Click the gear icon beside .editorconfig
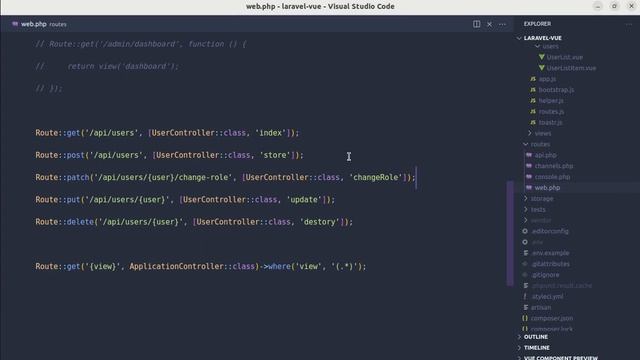This screenshot has width=640, height=360. pyautogui.click(x=525, y=231)
